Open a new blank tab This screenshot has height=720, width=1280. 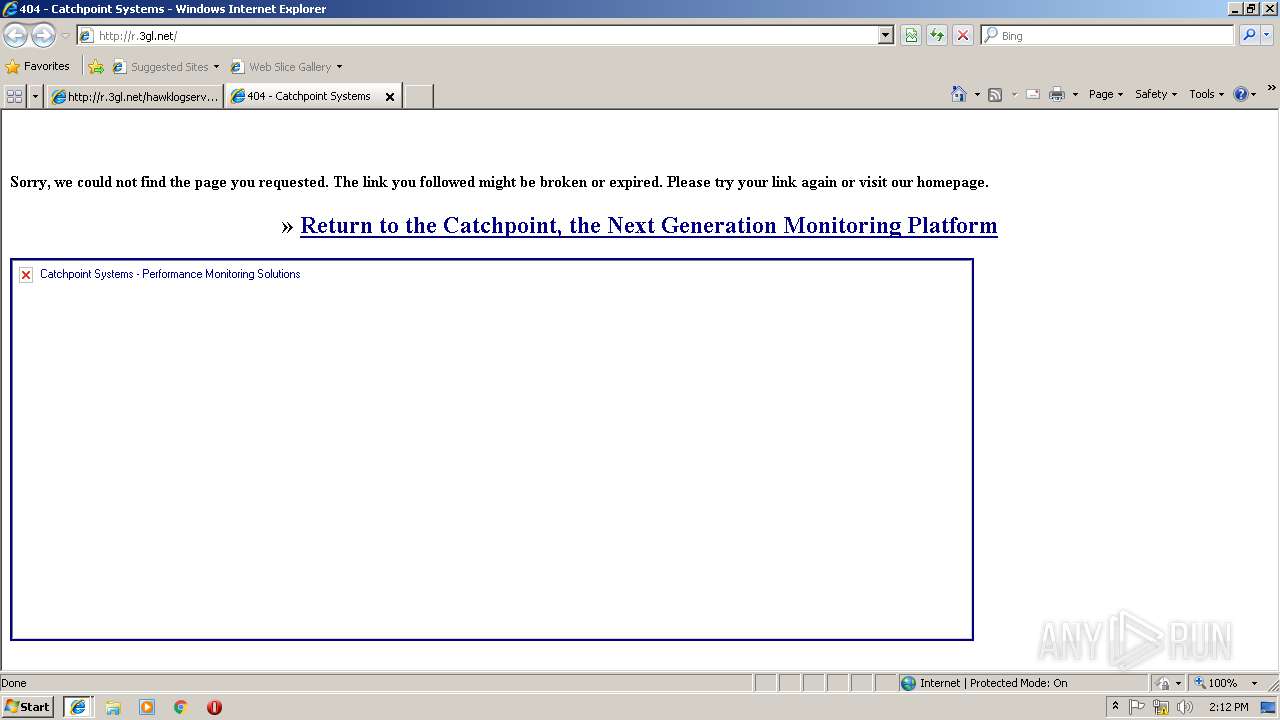pos(418,96)
